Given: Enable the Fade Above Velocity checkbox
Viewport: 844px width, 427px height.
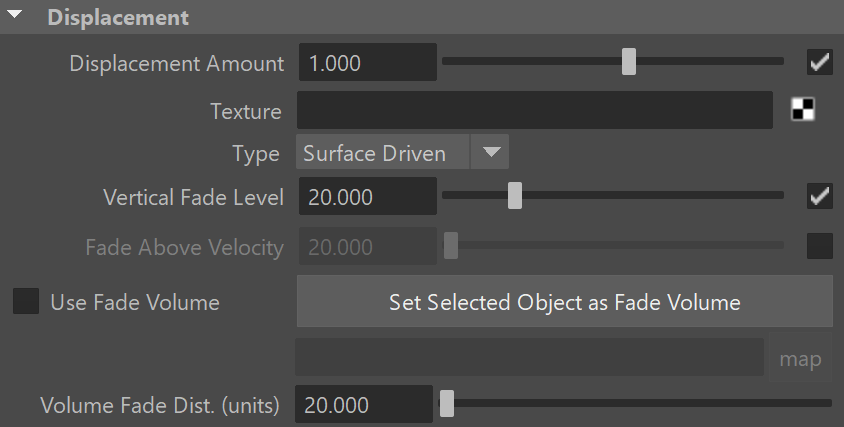Looking at the screenshot, I should pos(820,246).
